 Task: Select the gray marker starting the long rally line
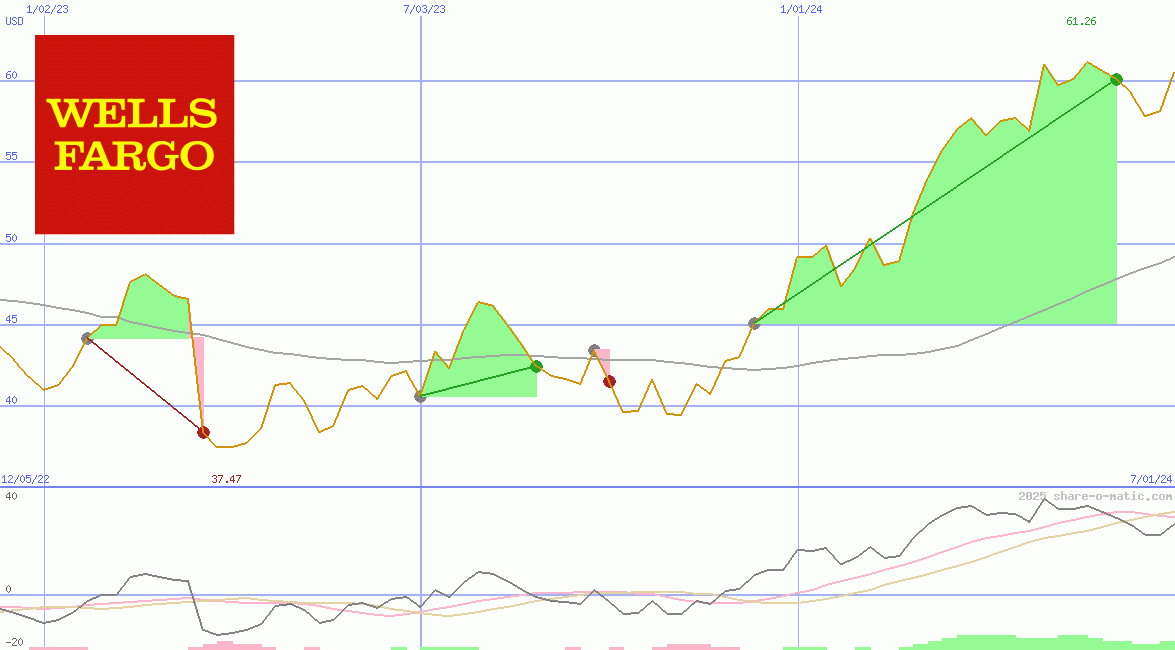click(x=754, y=322)
